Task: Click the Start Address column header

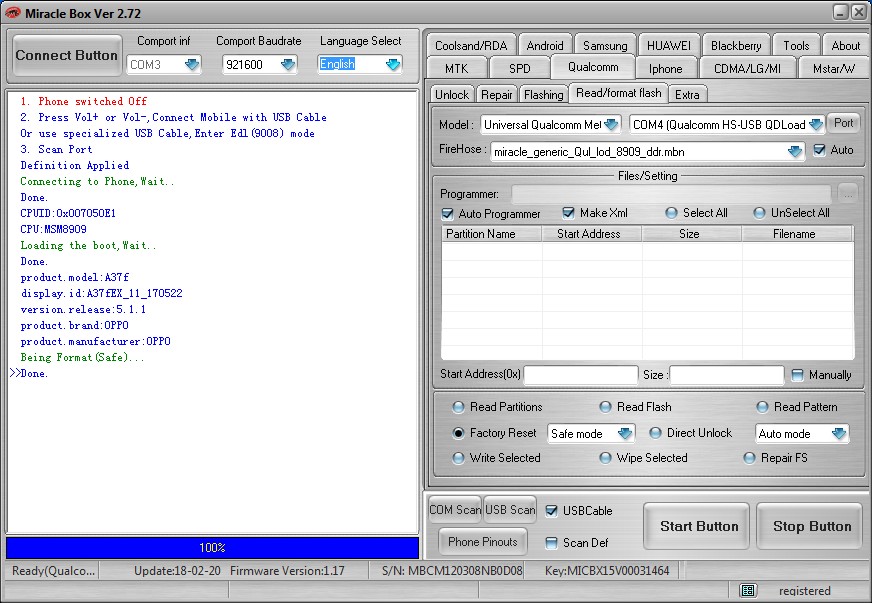Action: tap(592, 234)
